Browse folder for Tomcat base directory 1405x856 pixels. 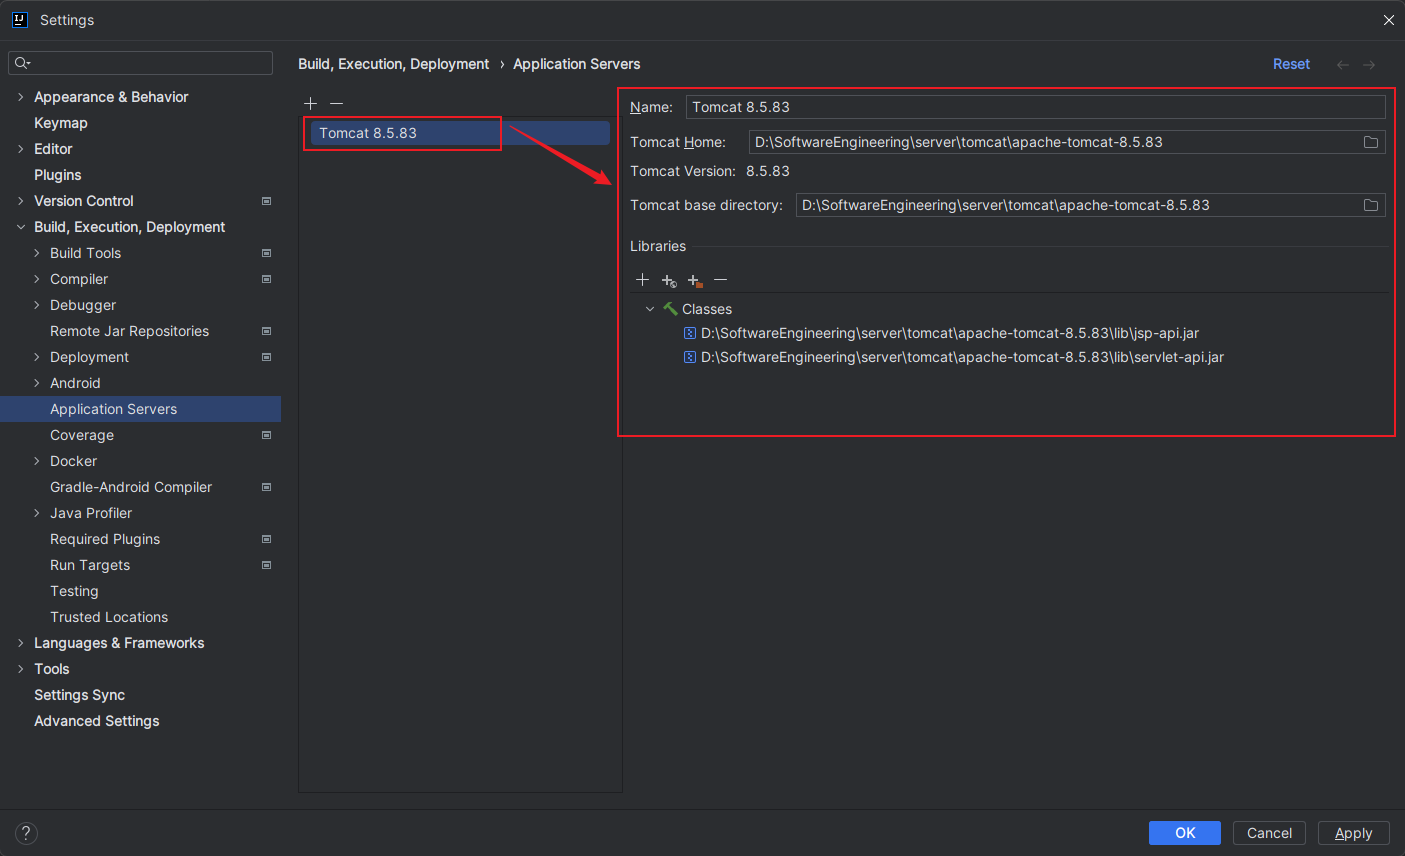[1371, 205]
